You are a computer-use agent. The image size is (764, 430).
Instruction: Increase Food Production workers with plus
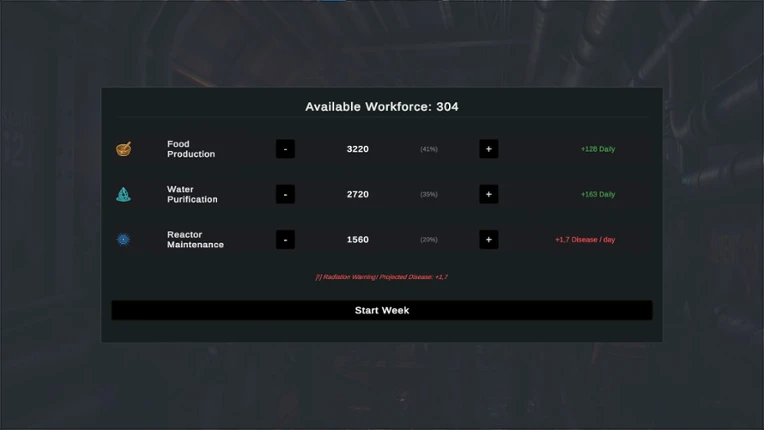pyautogui.click(x=488, y=149)
